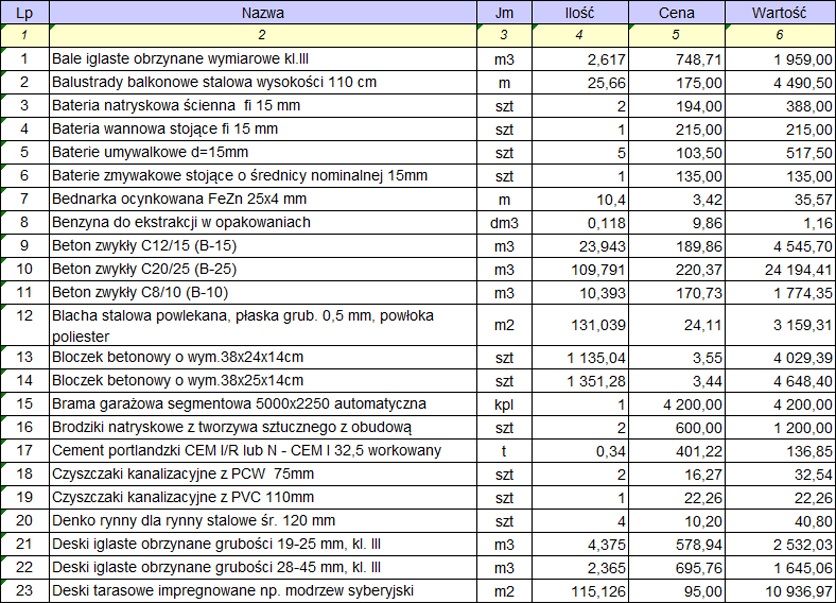The width and height of the screenshot is (836, 603).
Task: Click price cell 16,27
Action: (x=677, y=474)
